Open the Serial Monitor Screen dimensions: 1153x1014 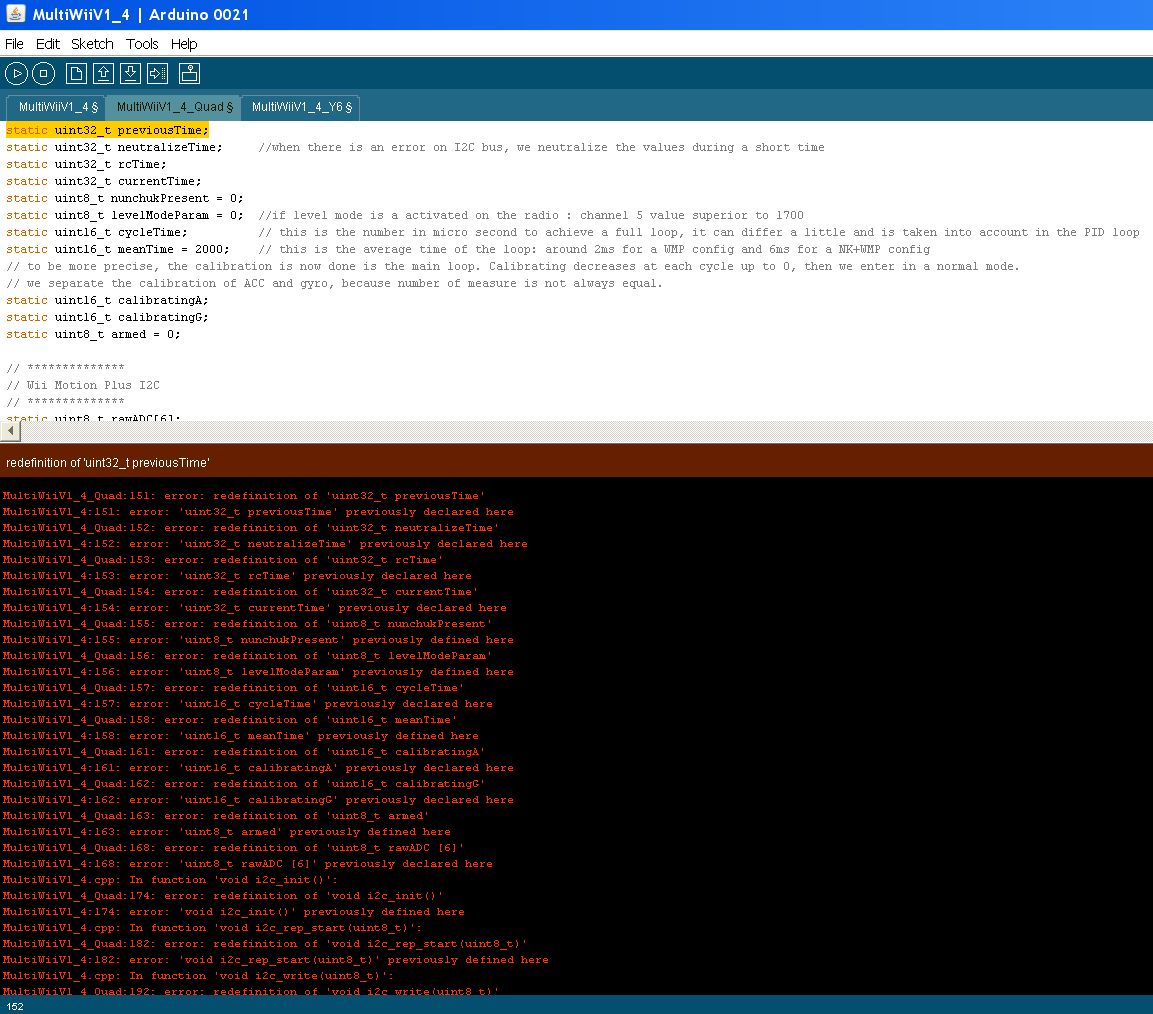189,73
